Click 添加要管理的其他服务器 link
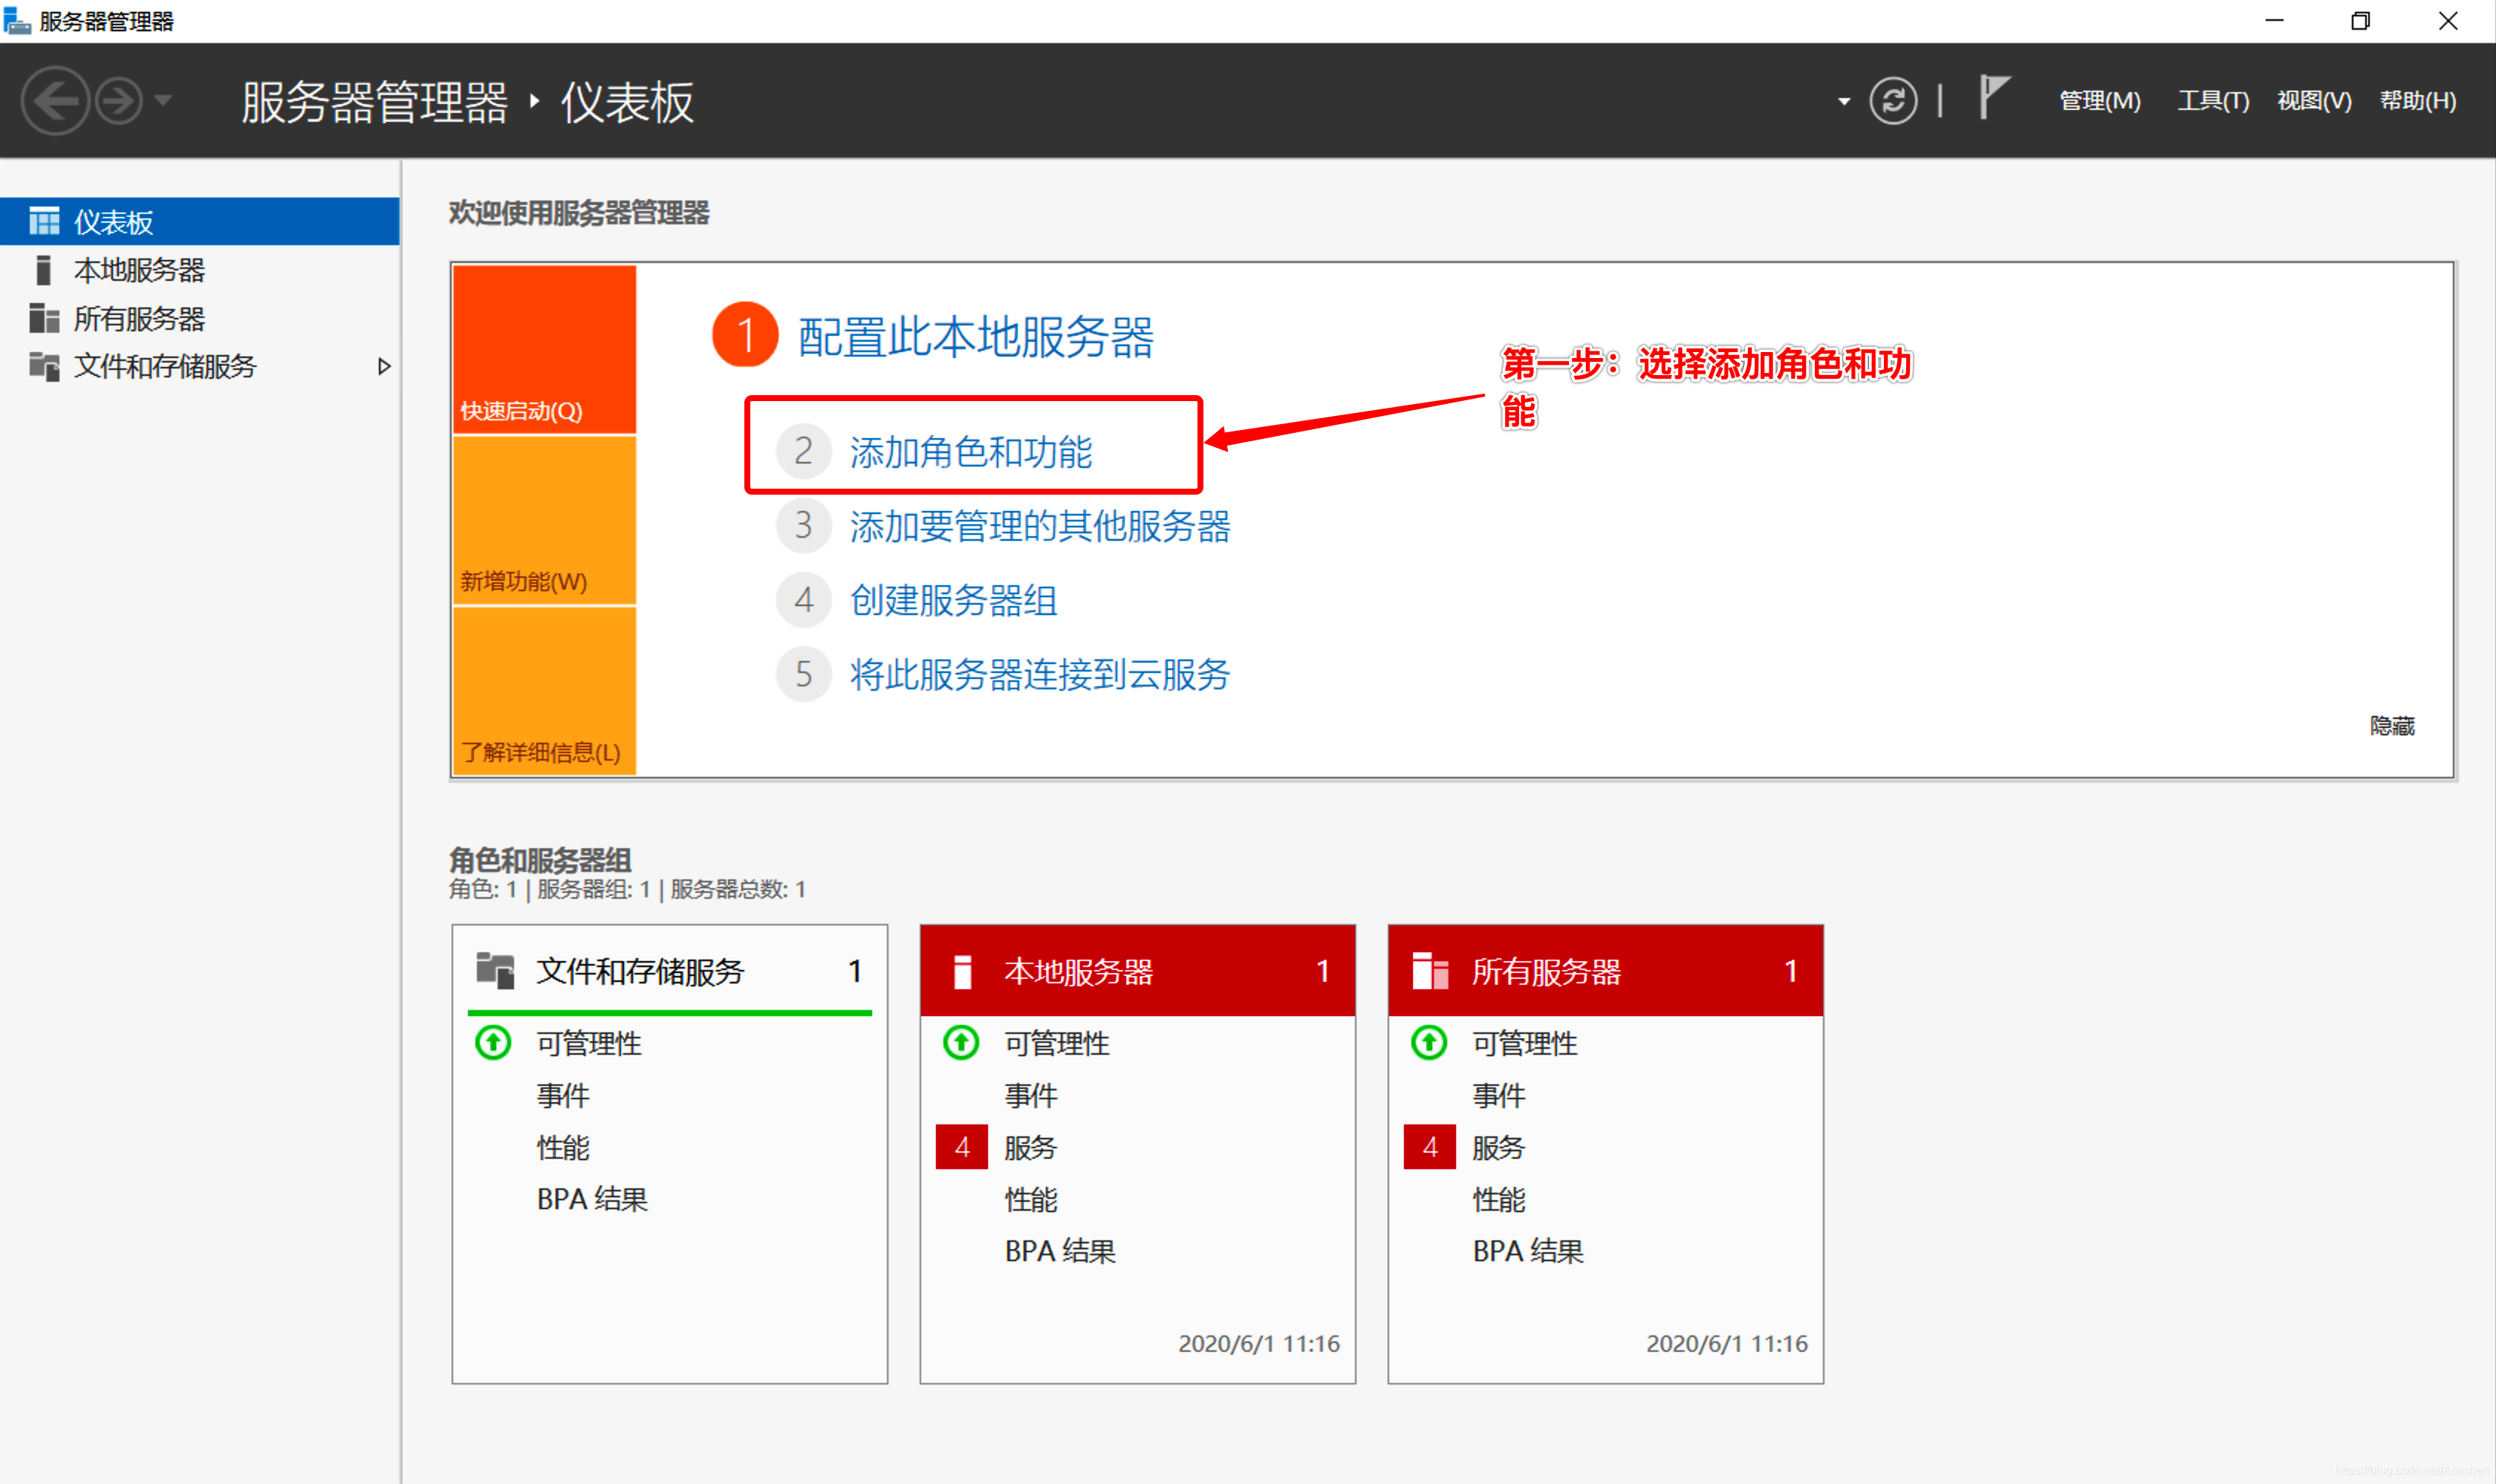Image resolution: width=2496 pixels, height=1484 pixels. (1040, 525)
